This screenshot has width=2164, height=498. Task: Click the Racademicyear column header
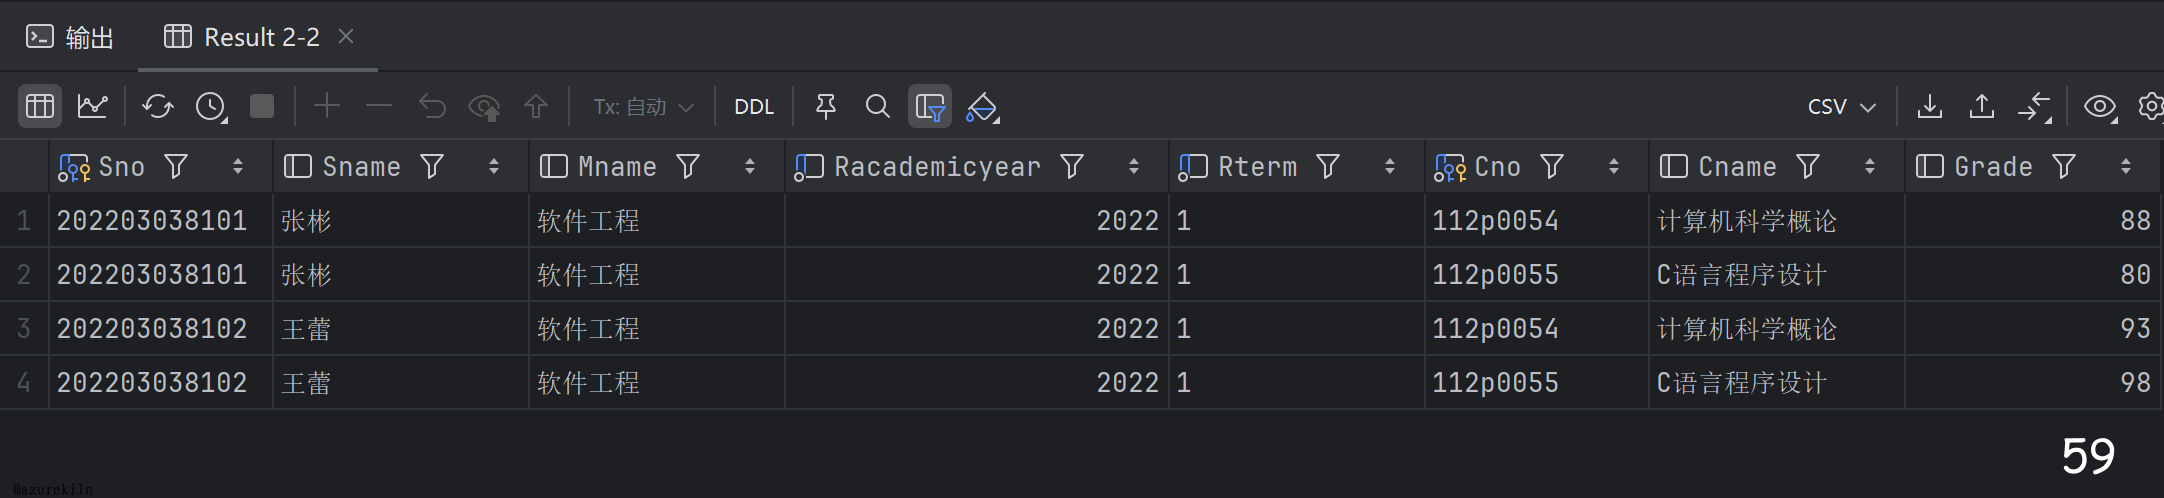(937, 166)
